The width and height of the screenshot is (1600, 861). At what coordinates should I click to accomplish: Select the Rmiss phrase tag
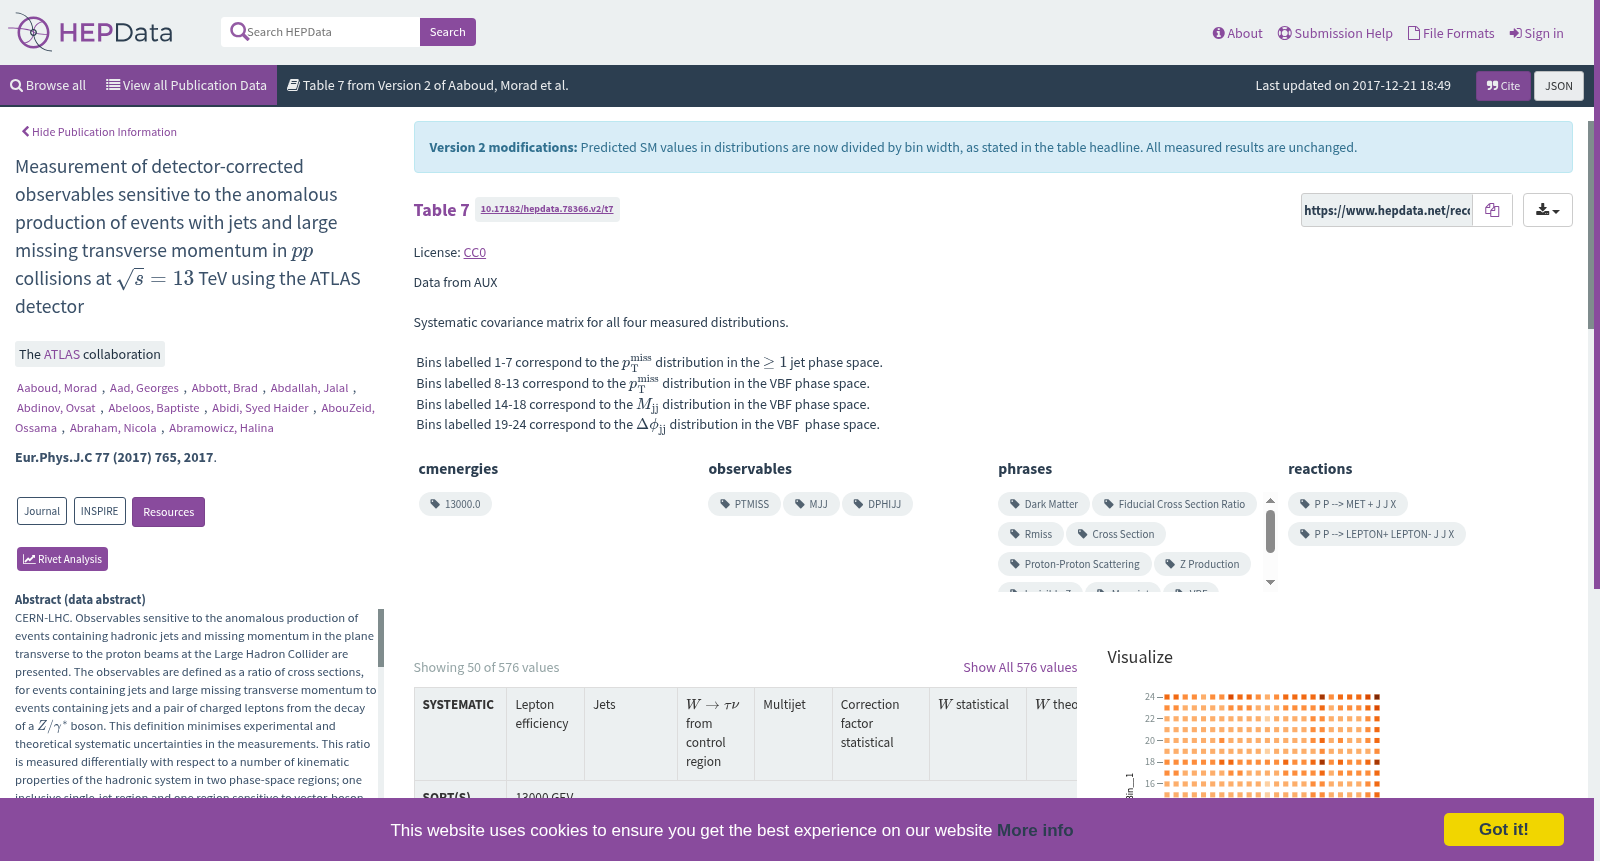pos(1031,534)
